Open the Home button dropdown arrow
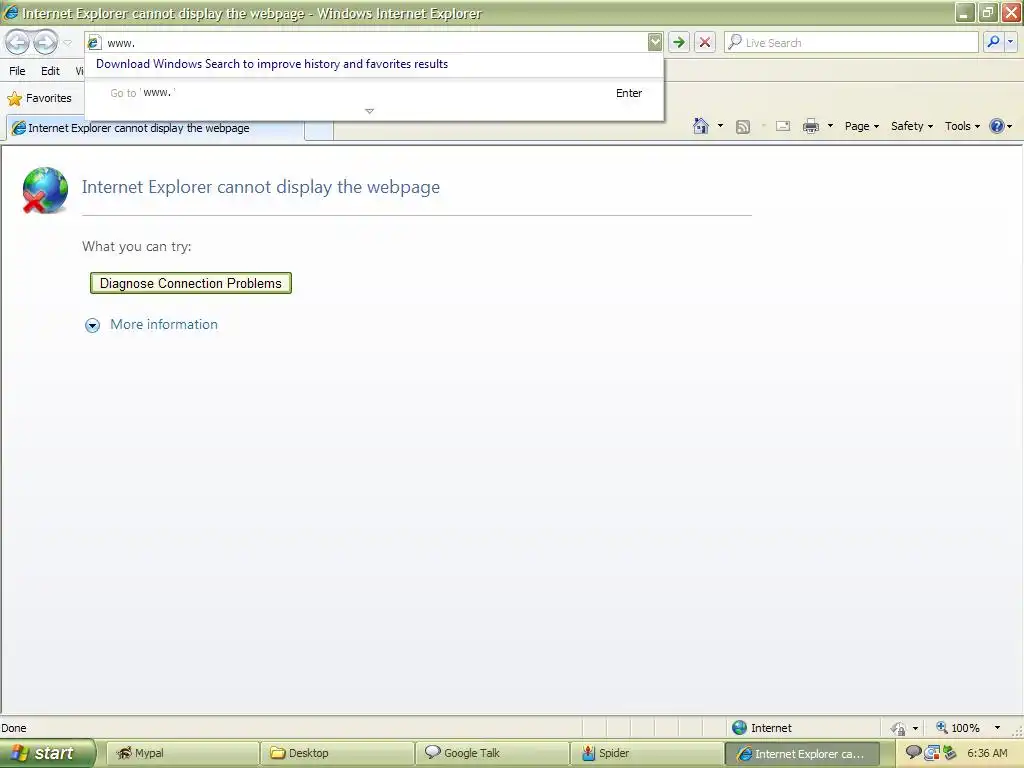This screenshot has width=1024, height=768. [x=720, y=126]
